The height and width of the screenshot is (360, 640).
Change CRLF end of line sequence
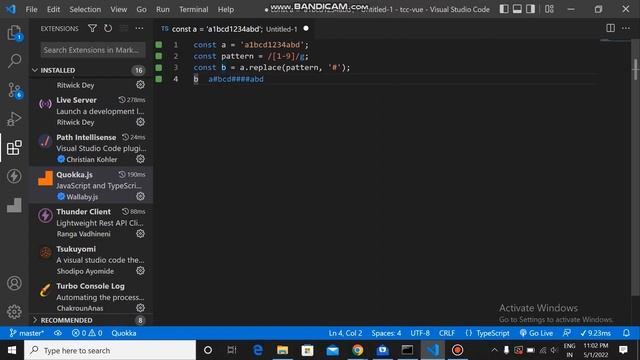point(447,333)
